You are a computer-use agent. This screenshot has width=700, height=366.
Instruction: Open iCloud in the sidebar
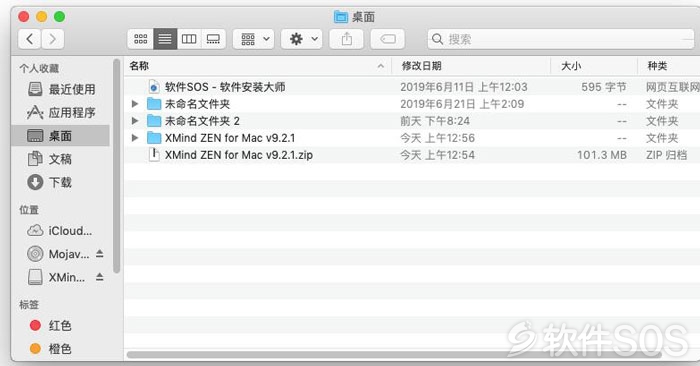pyautogui.click(x=59, y=231)
